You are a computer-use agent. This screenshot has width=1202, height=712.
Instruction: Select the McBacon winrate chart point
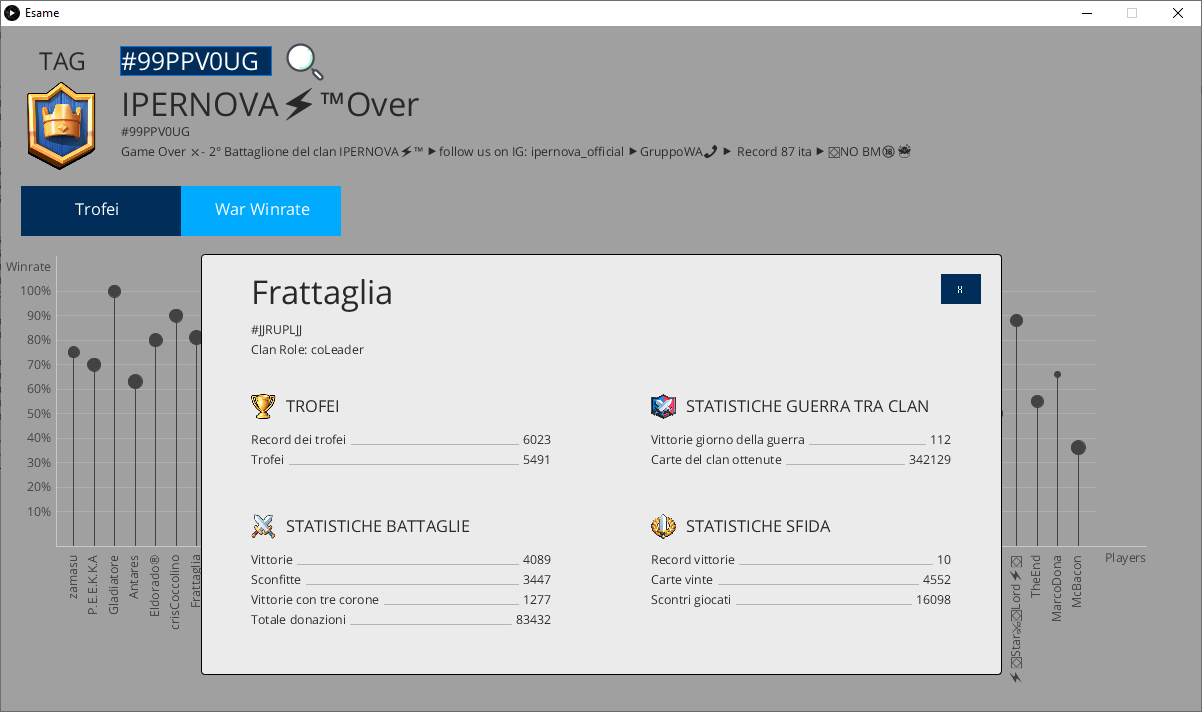coord(1078,448)
